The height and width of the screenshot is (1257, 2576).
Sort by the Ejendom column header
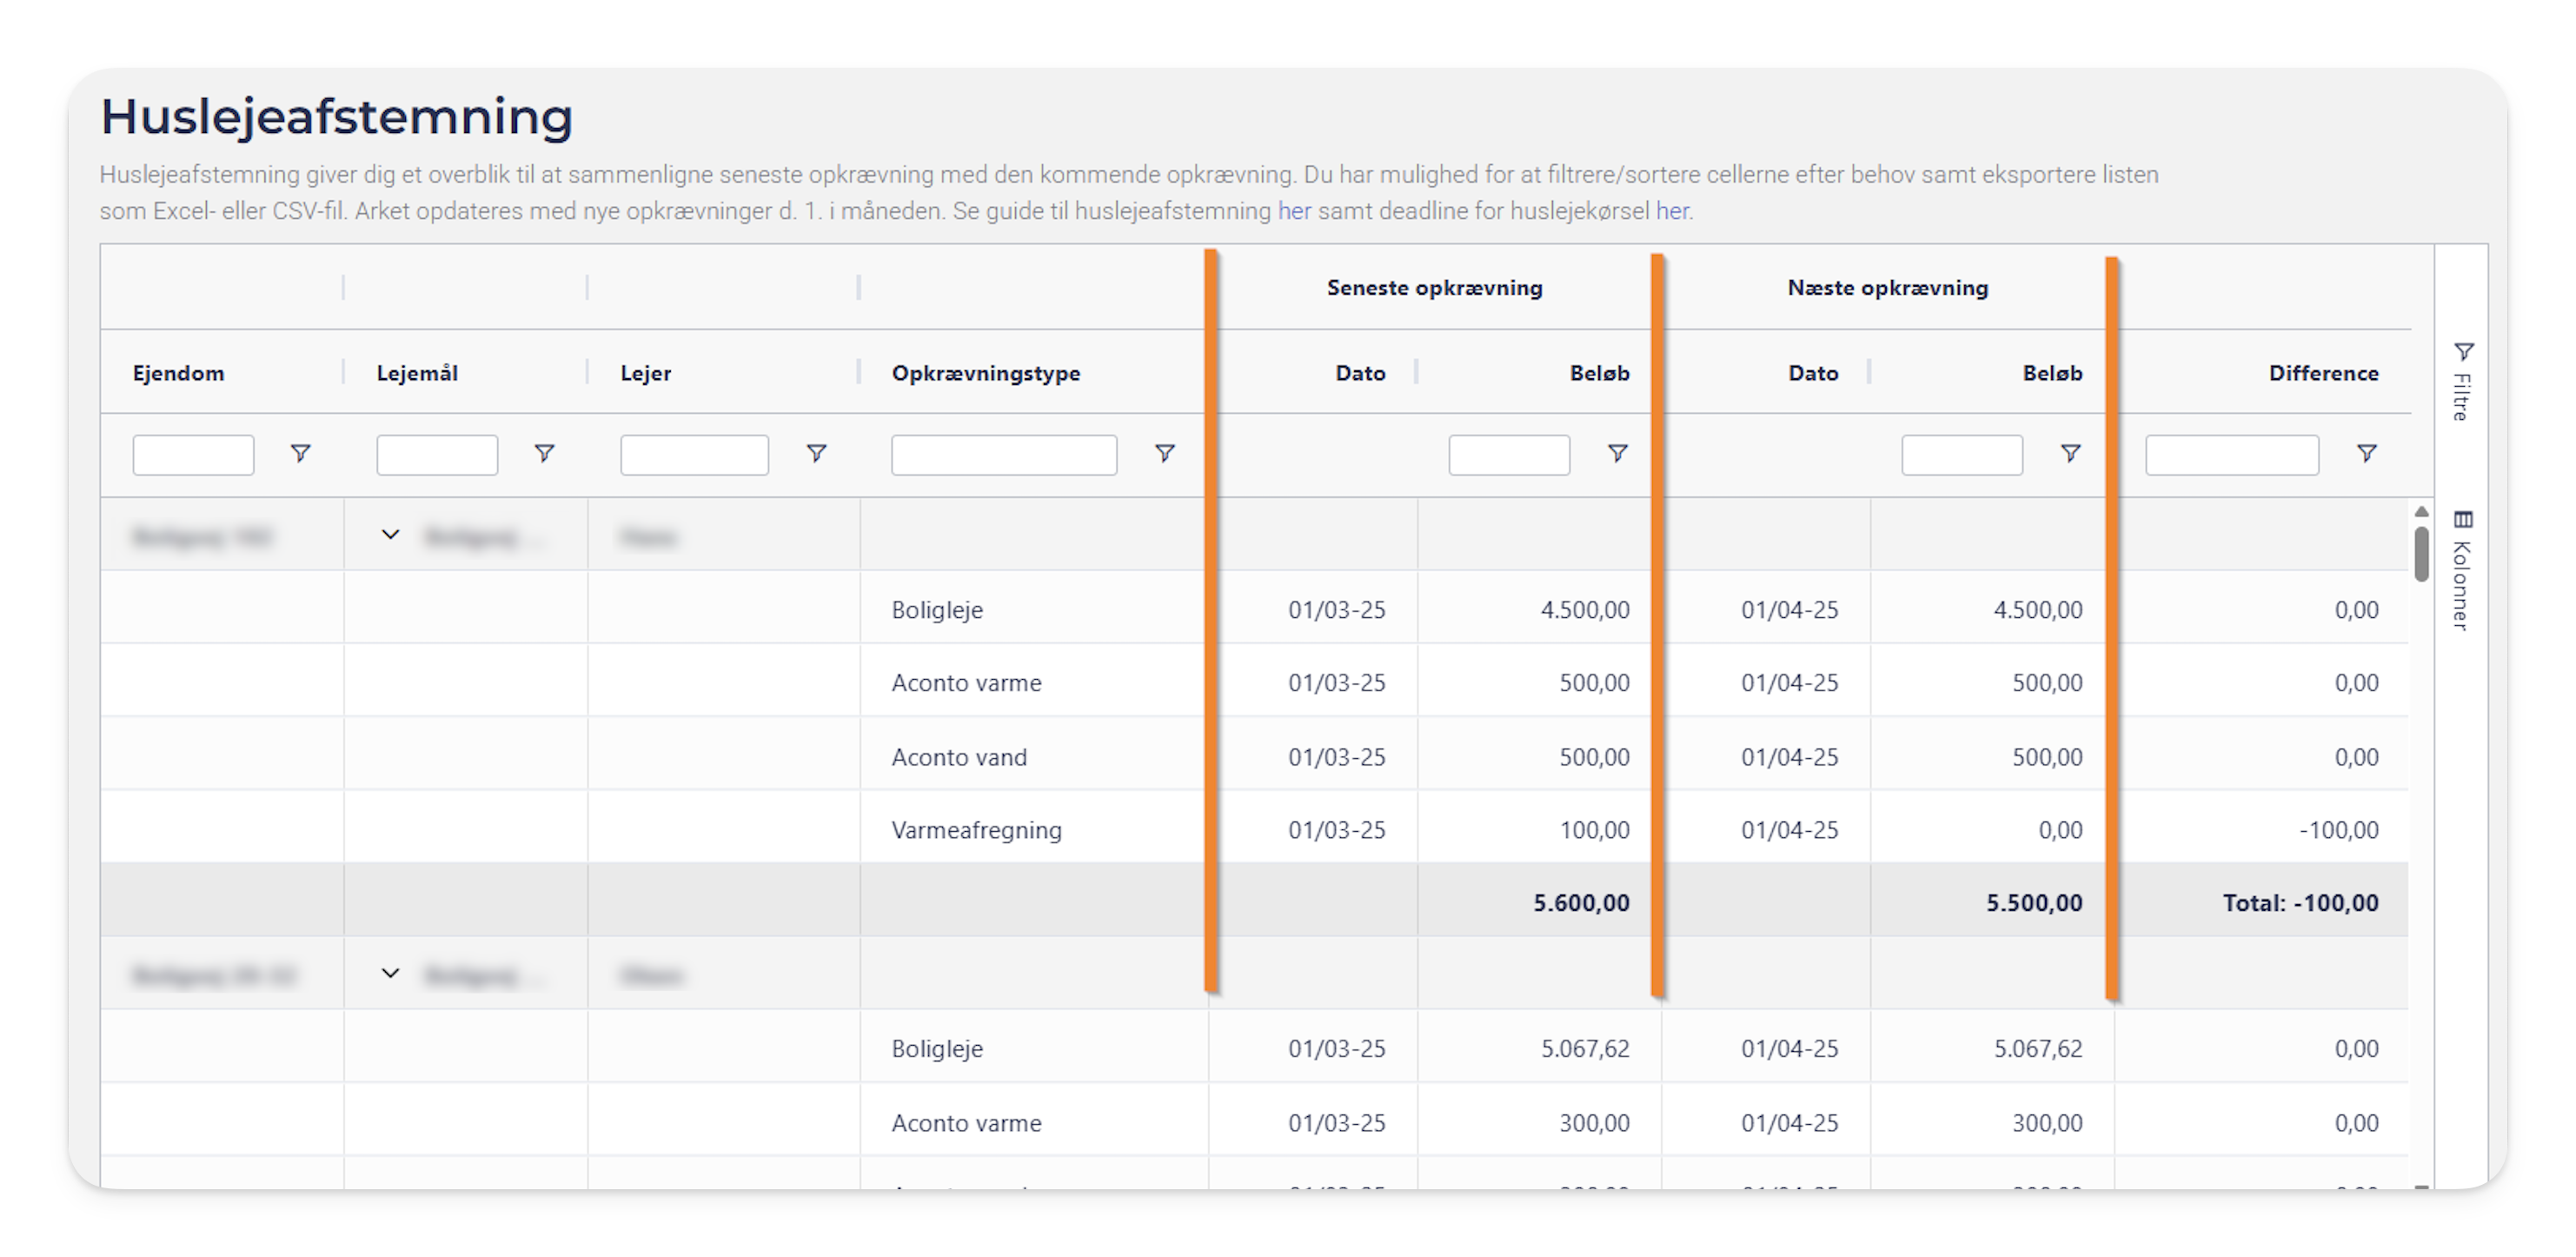[x=178, y=373]
